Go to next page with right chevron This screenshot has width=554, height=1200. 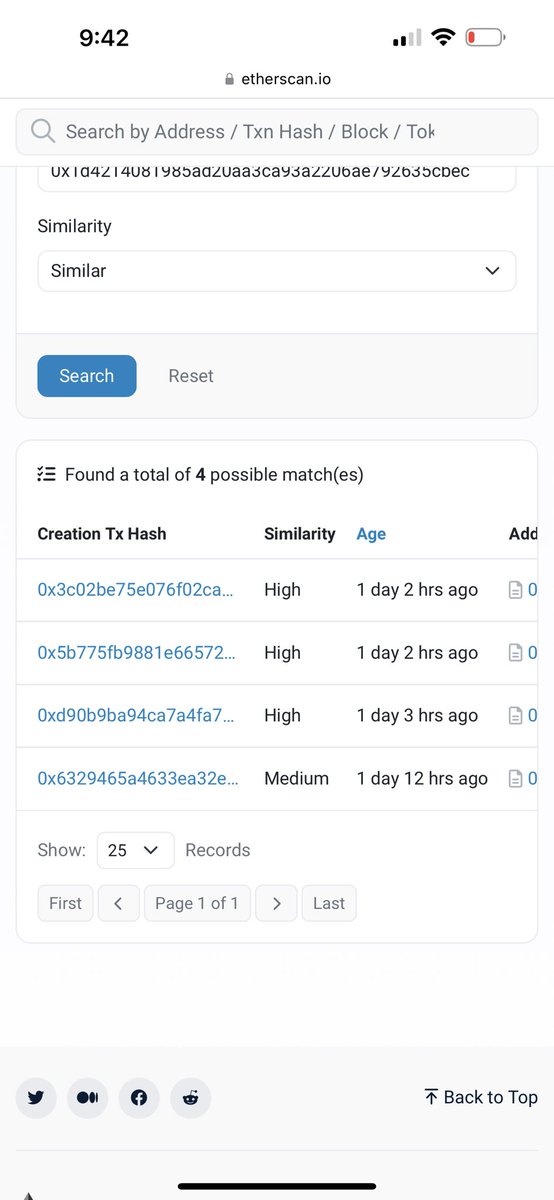point(277,903)
